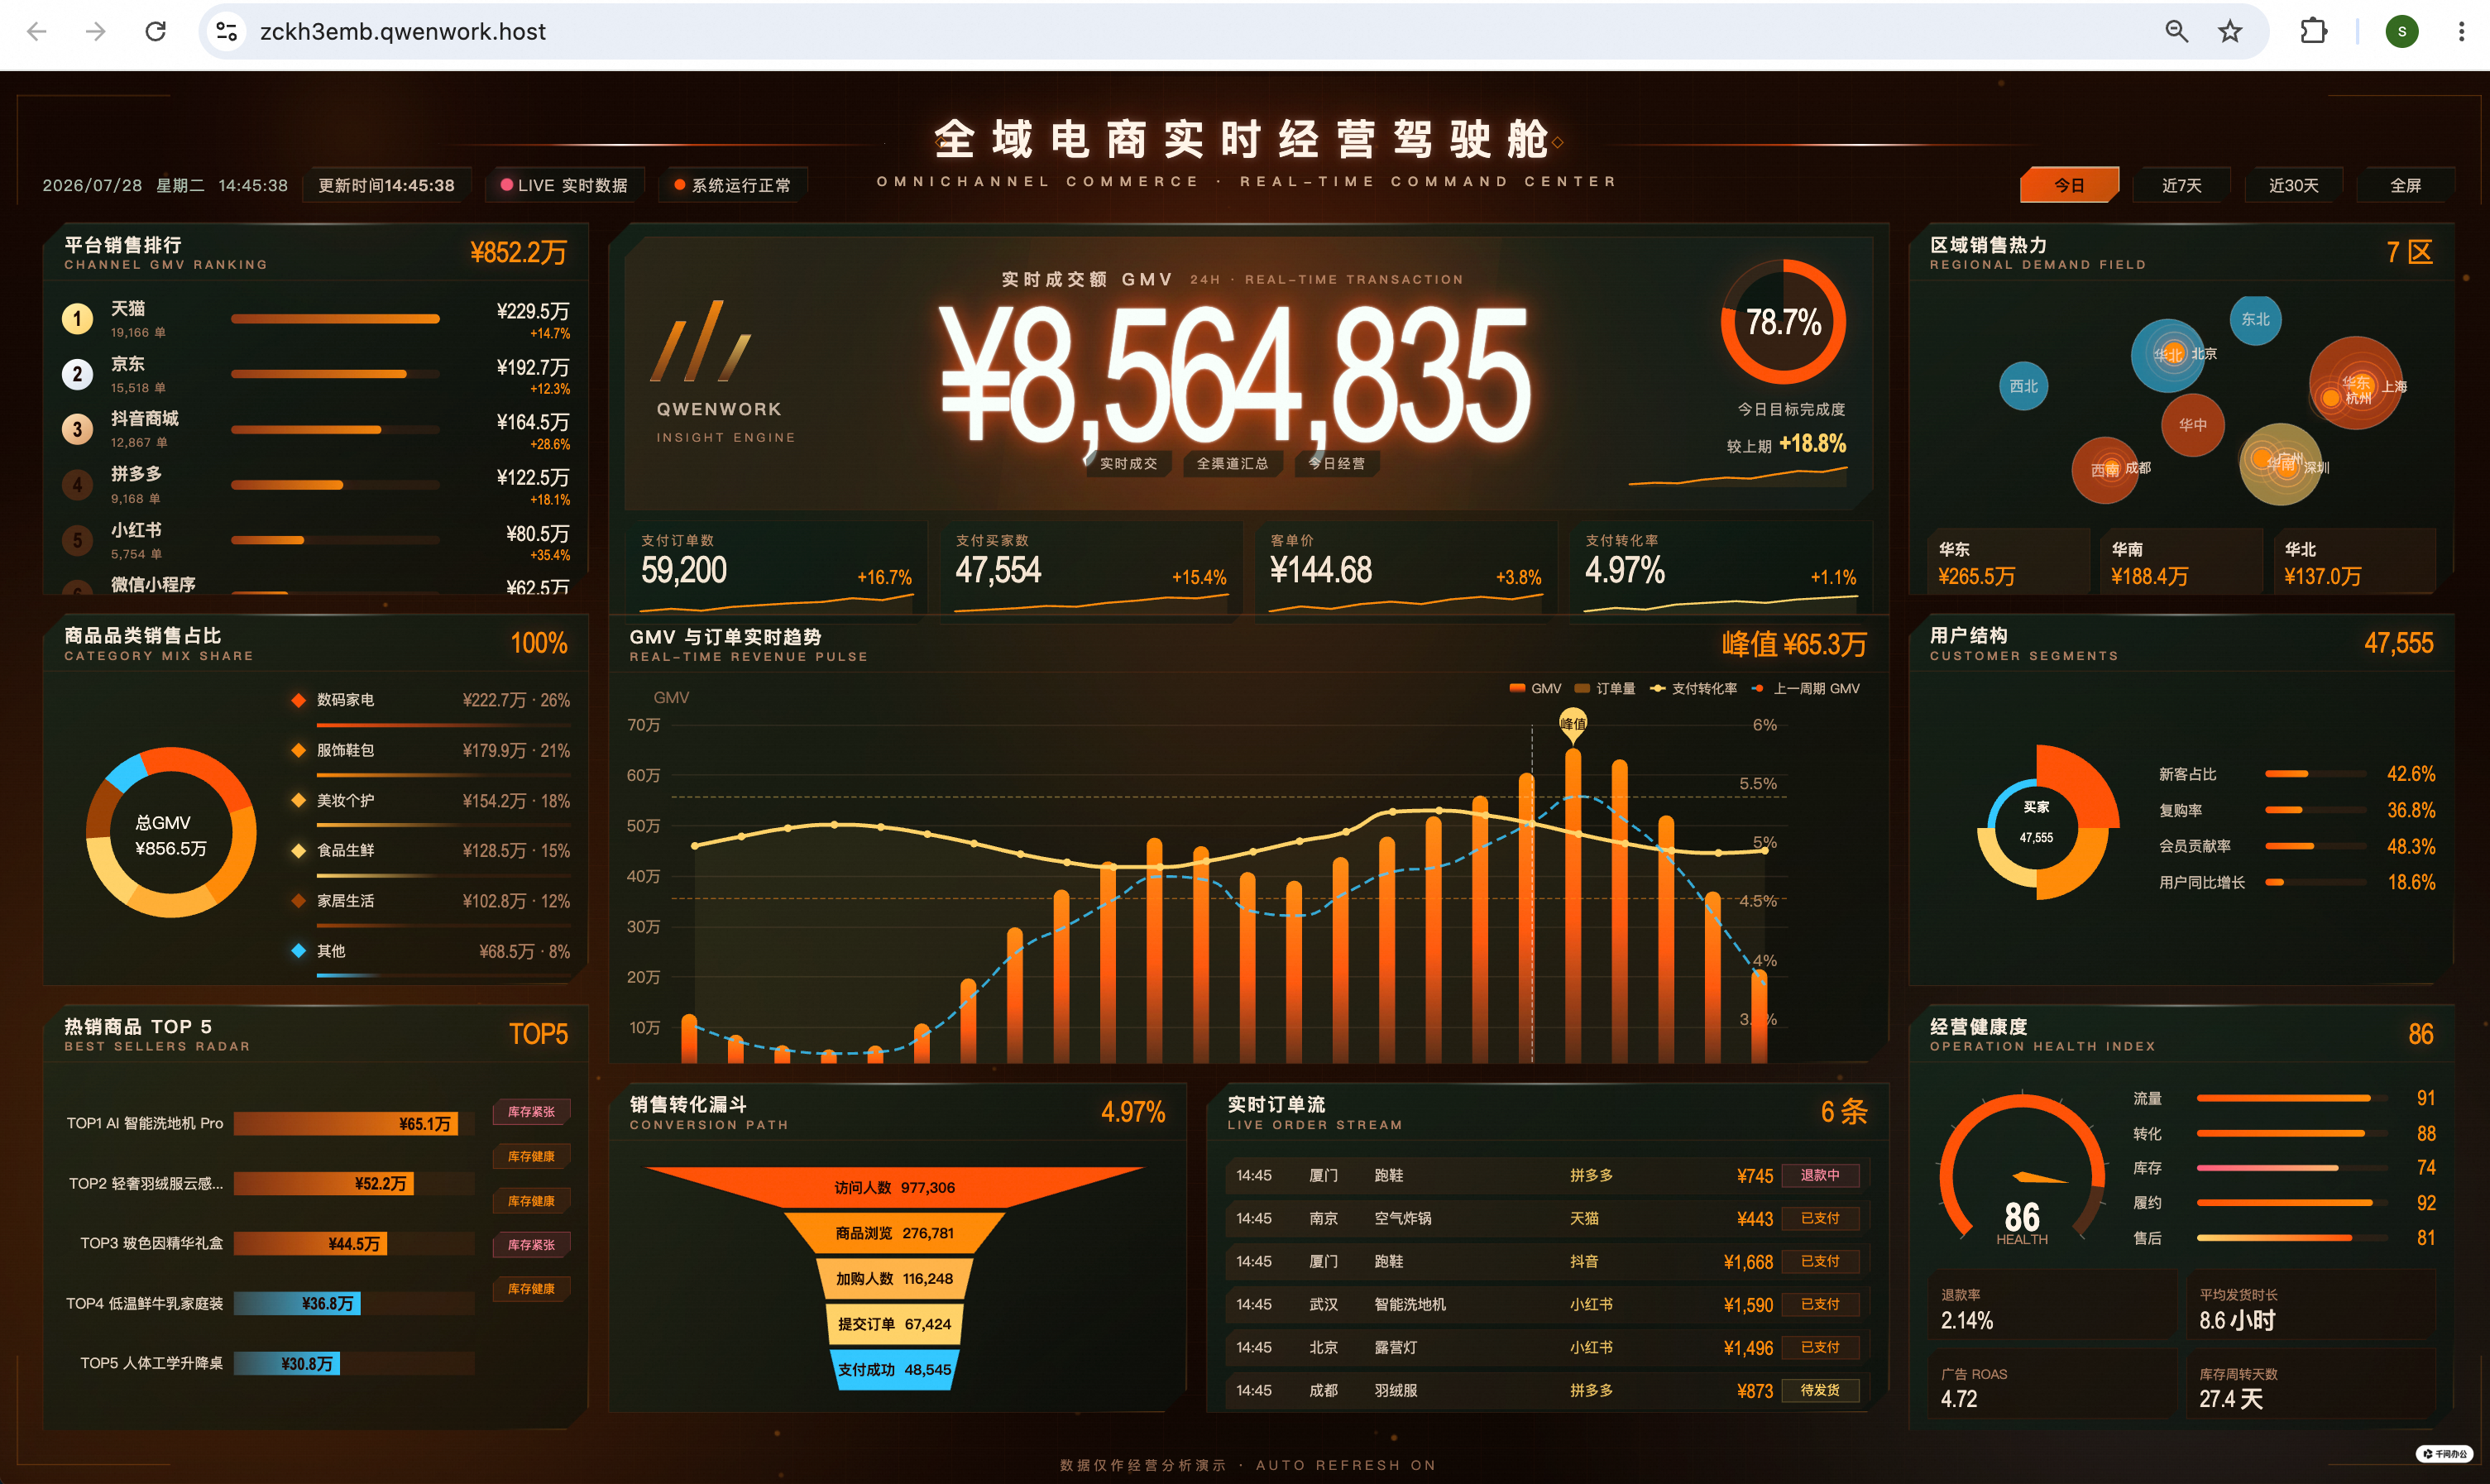Click the 78.7% target completion ring
Viewport: 2490px width, 1484px height.
(1783, 322)
